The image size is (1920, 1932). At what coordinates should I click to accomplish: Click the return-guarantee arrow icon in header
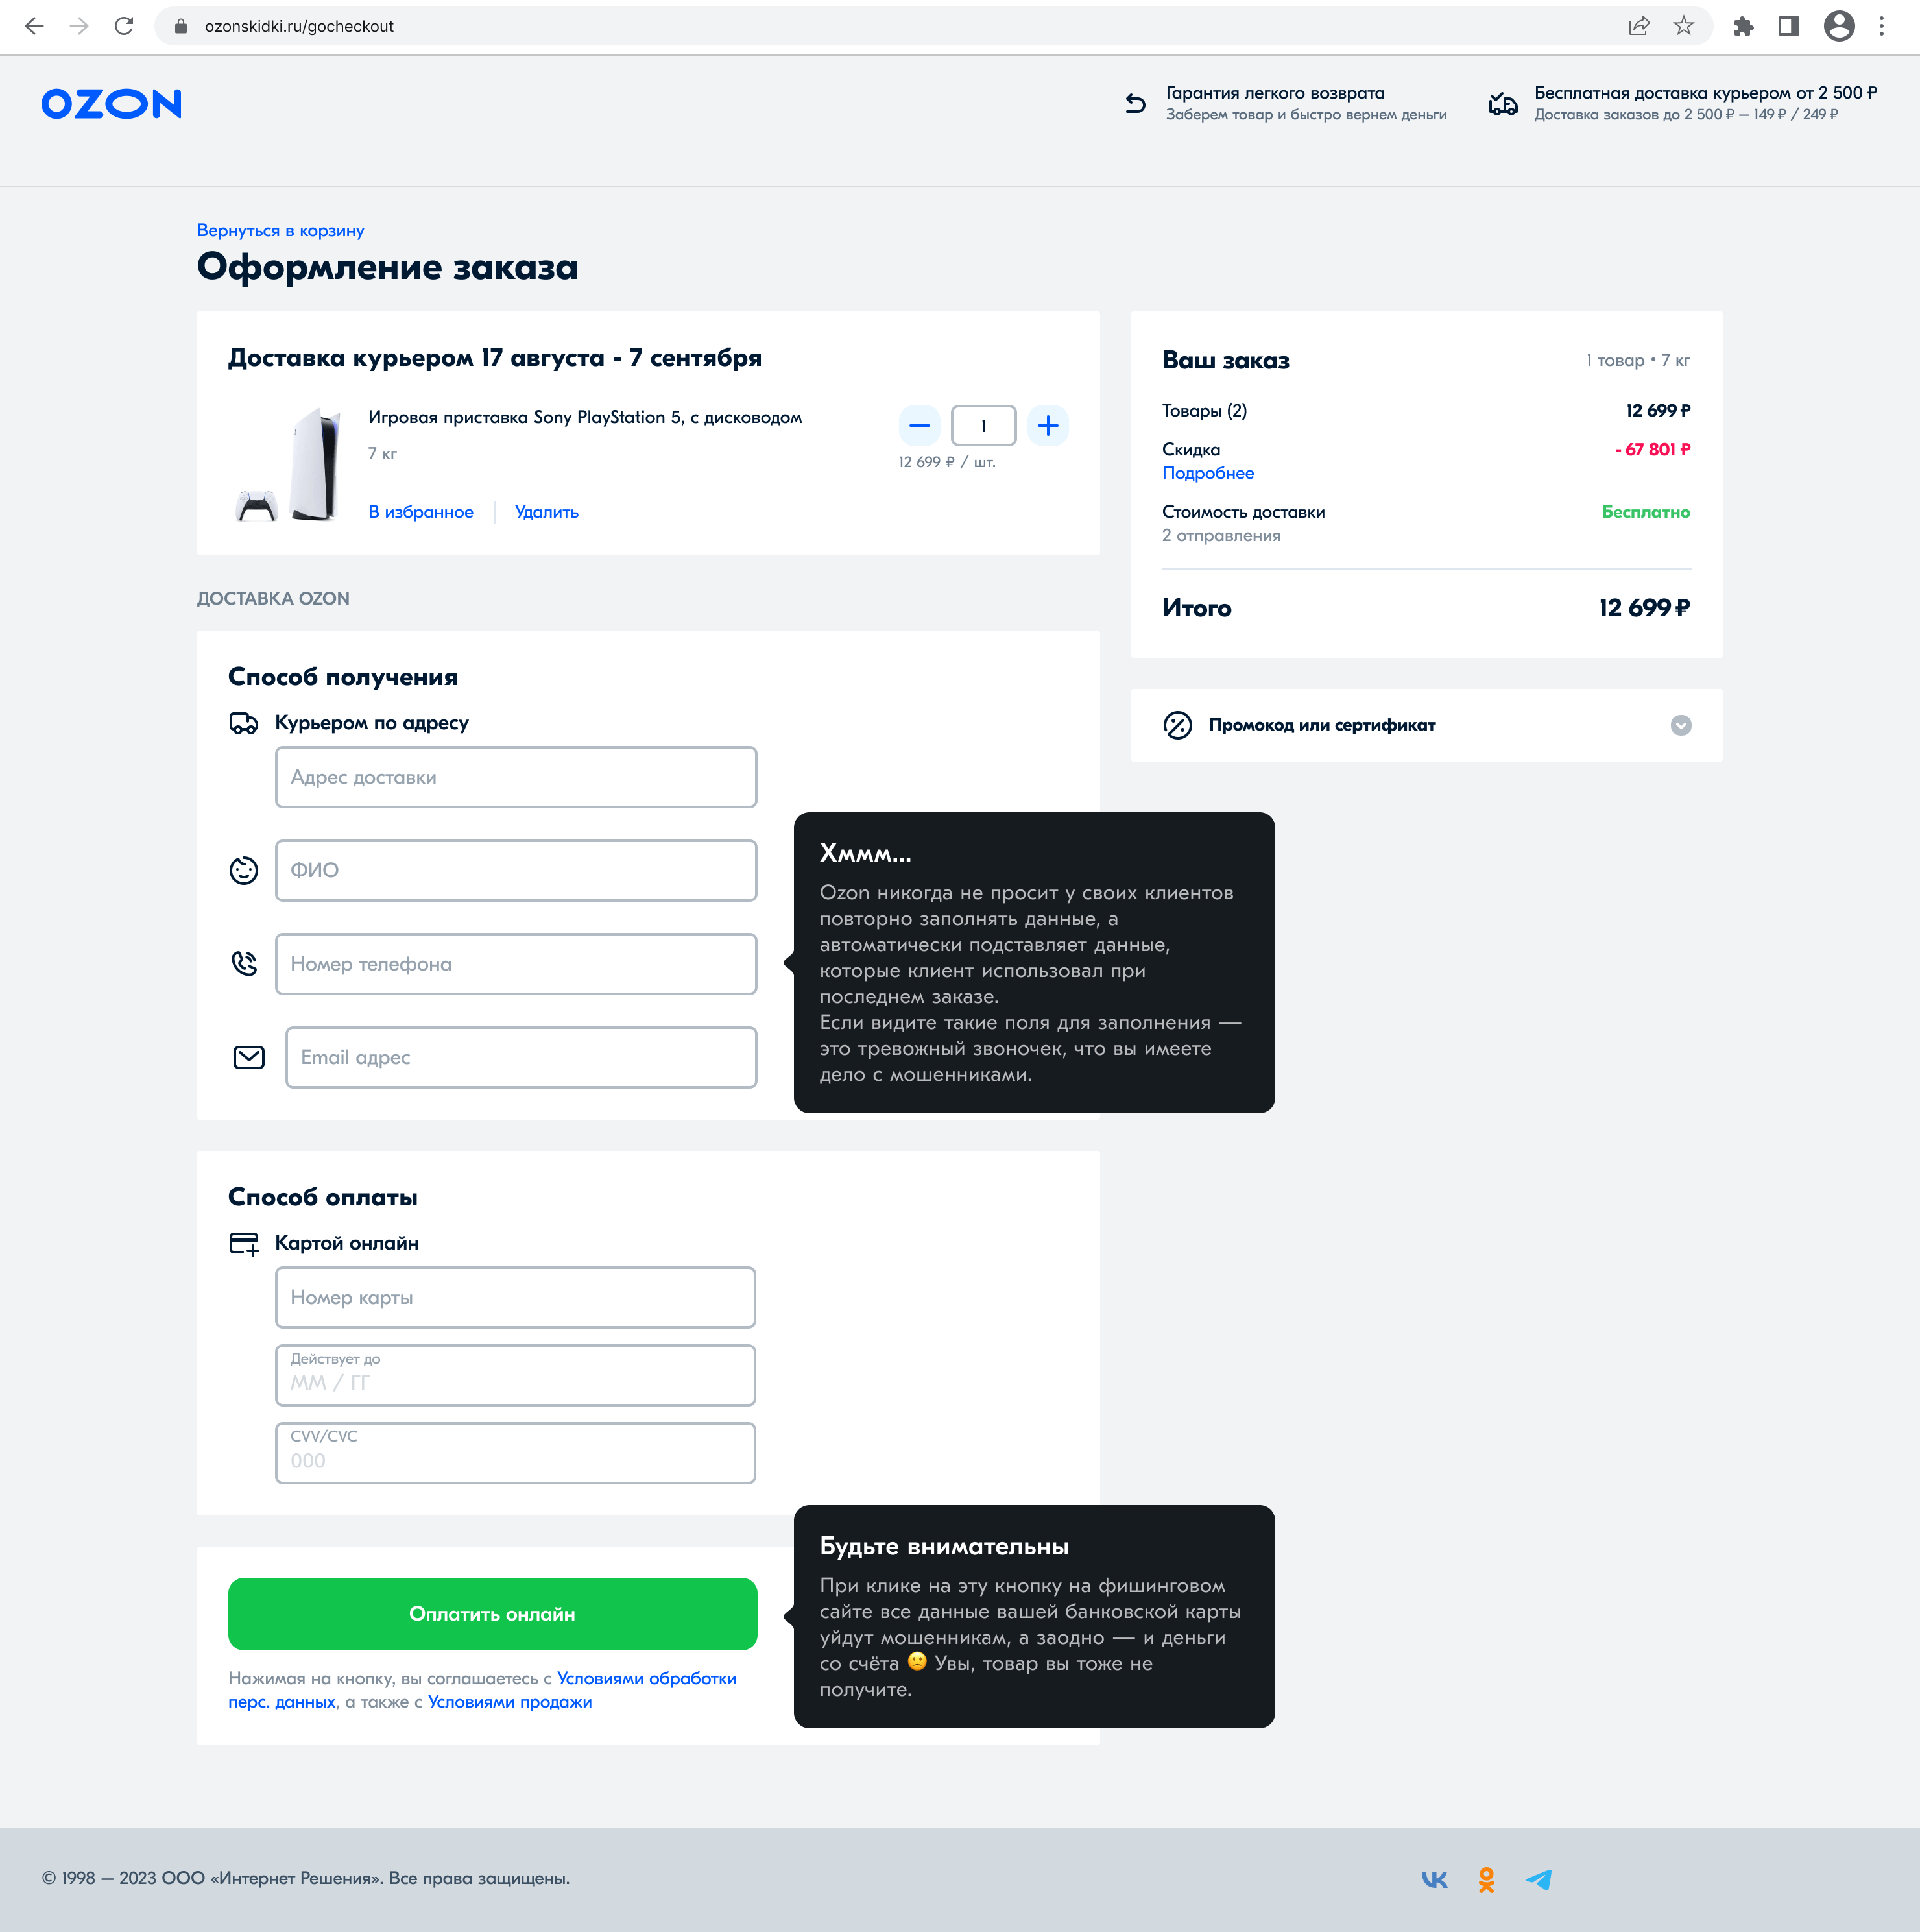1135,103
